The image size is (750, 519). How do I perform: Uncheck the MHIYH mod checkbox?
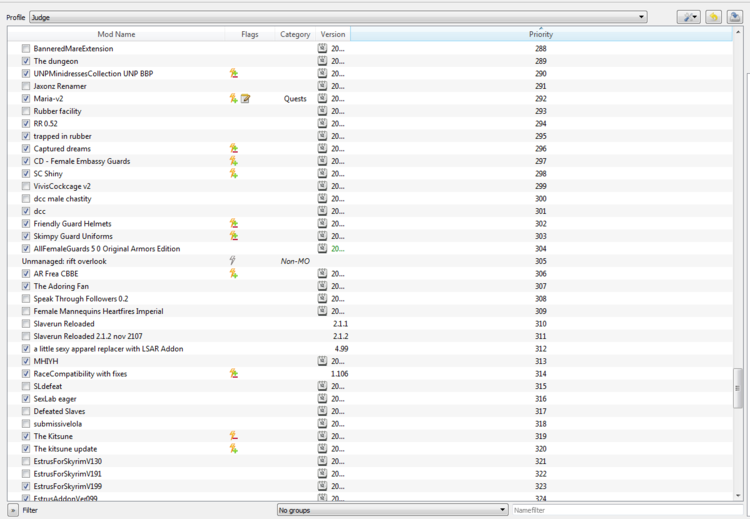[26, 361]
